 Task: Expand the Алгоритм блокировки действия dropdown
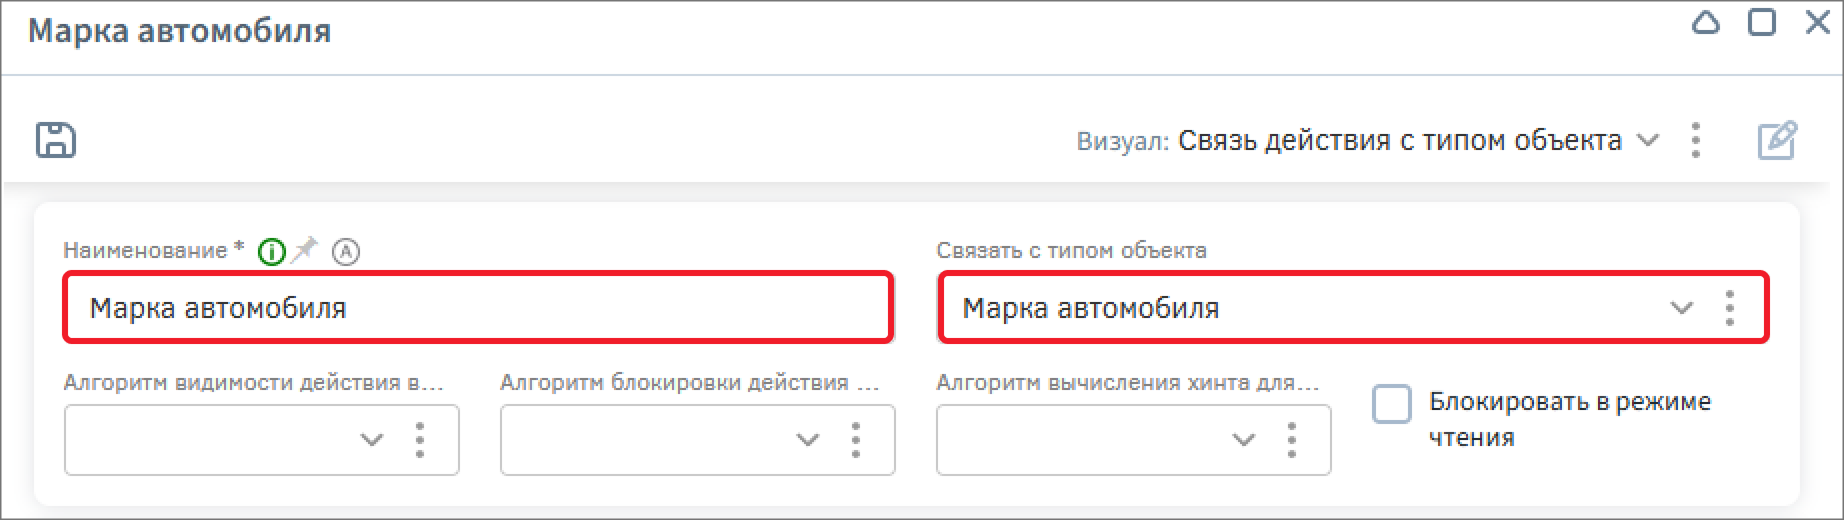808,440
